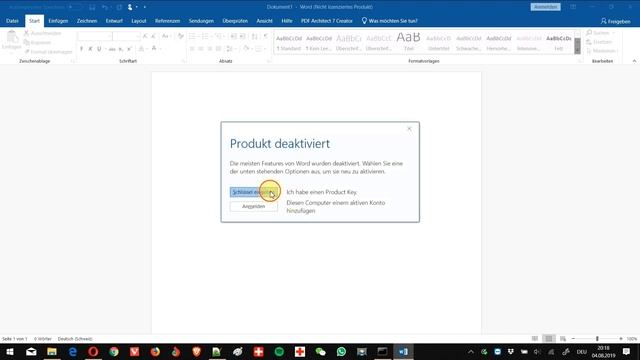
Task: Click the sort icon in Absatz group
Action: (x=255, y=36)
